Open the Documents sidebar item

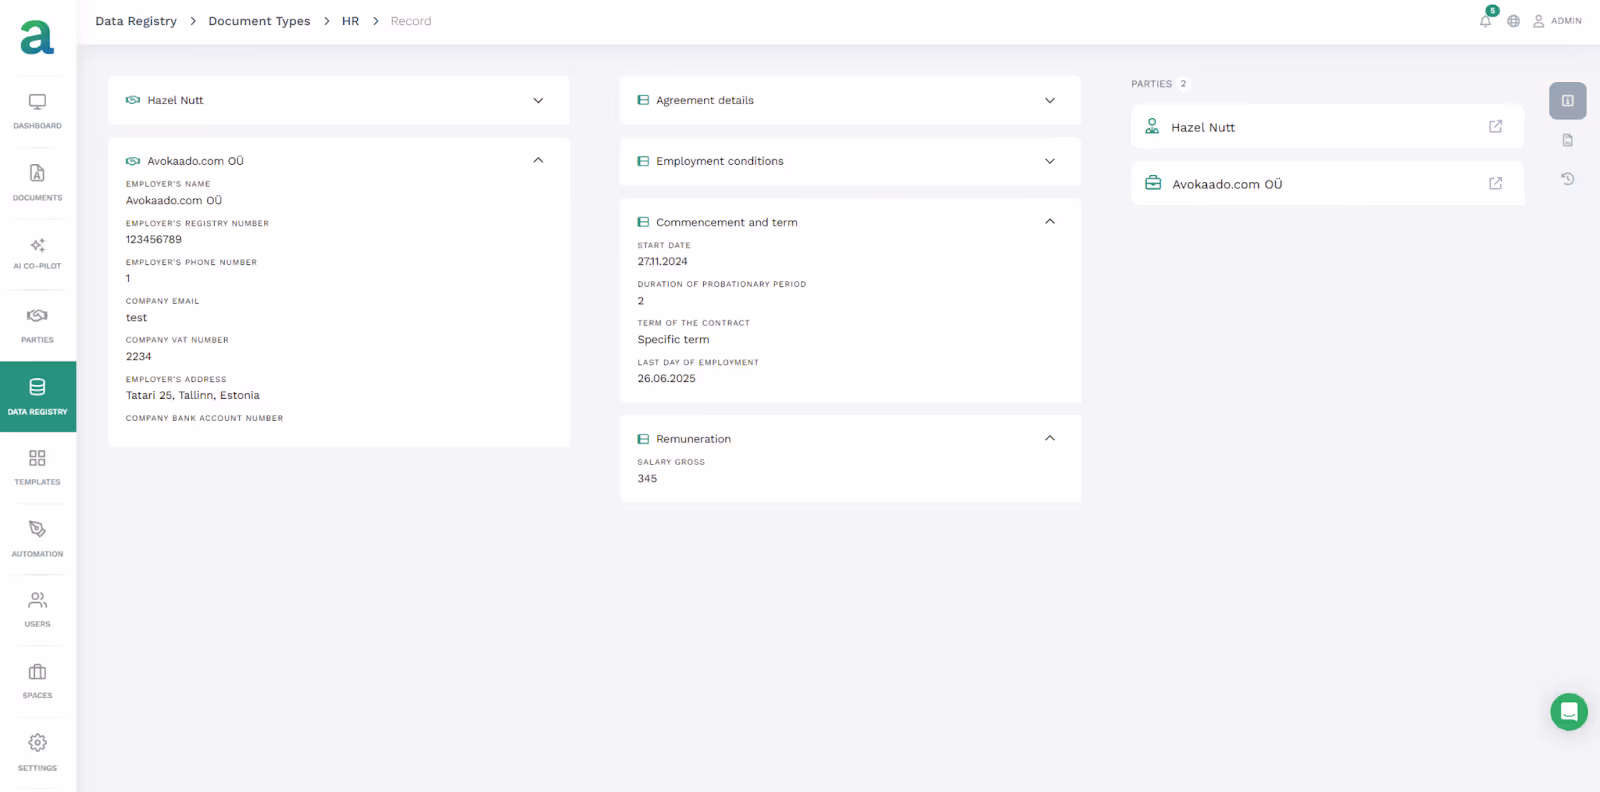(37, 183)
